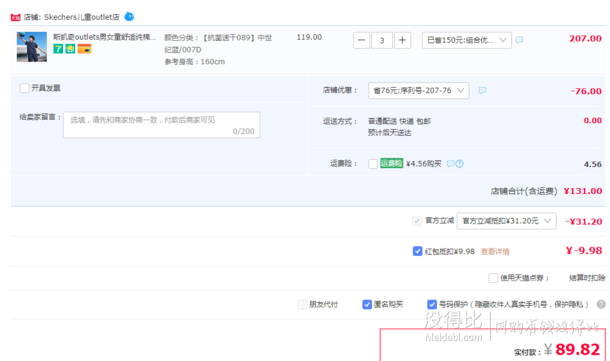
Task: Click the shop name Skechers儿童outlet店
Action: 82,17
